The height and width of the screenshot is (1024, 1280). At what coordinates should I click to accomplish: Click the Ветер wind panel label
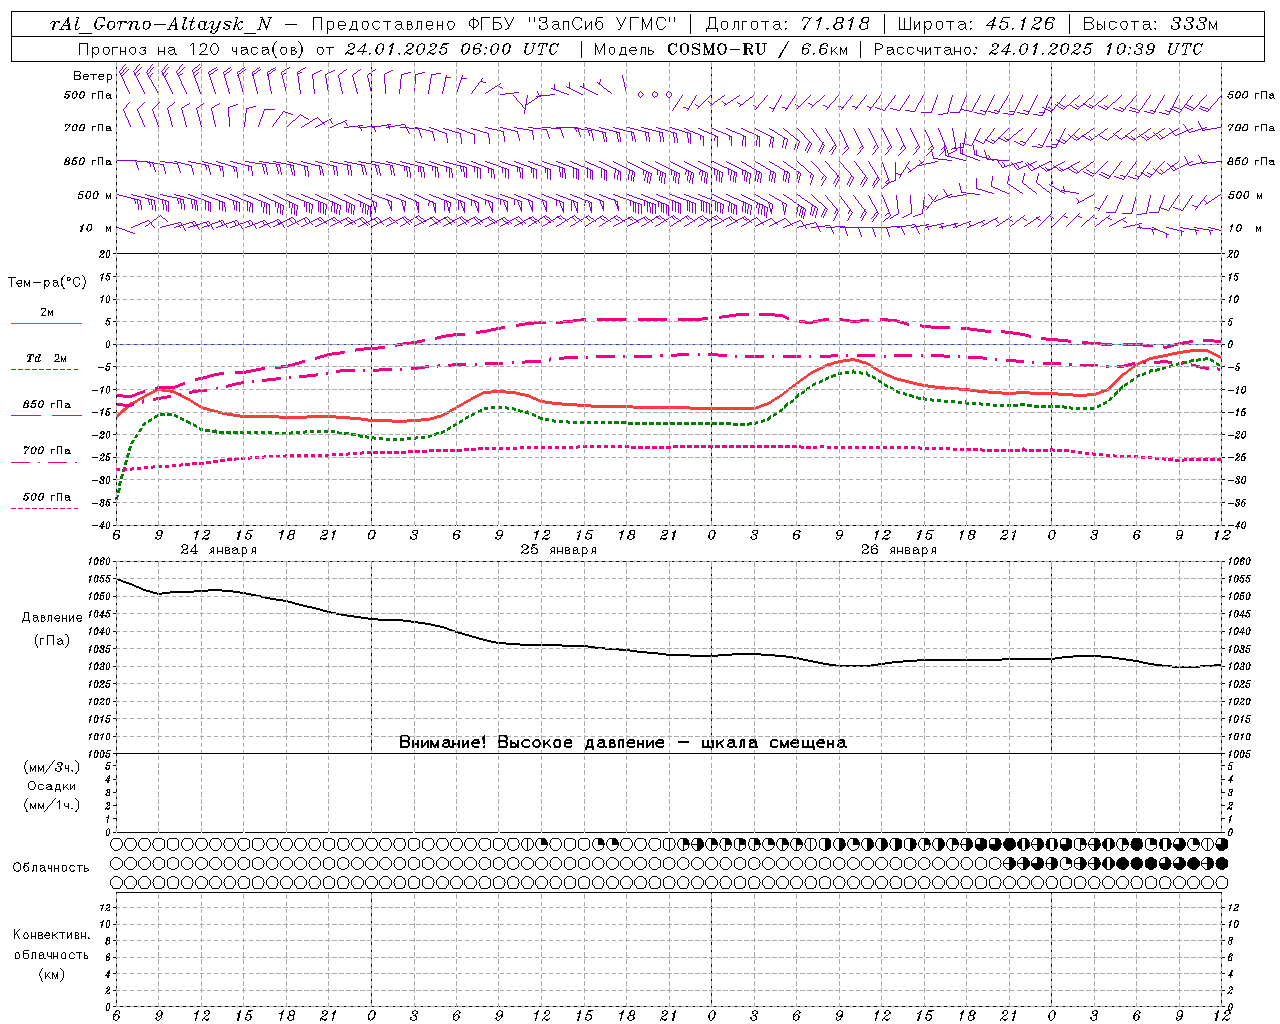[x=92, y=76]
